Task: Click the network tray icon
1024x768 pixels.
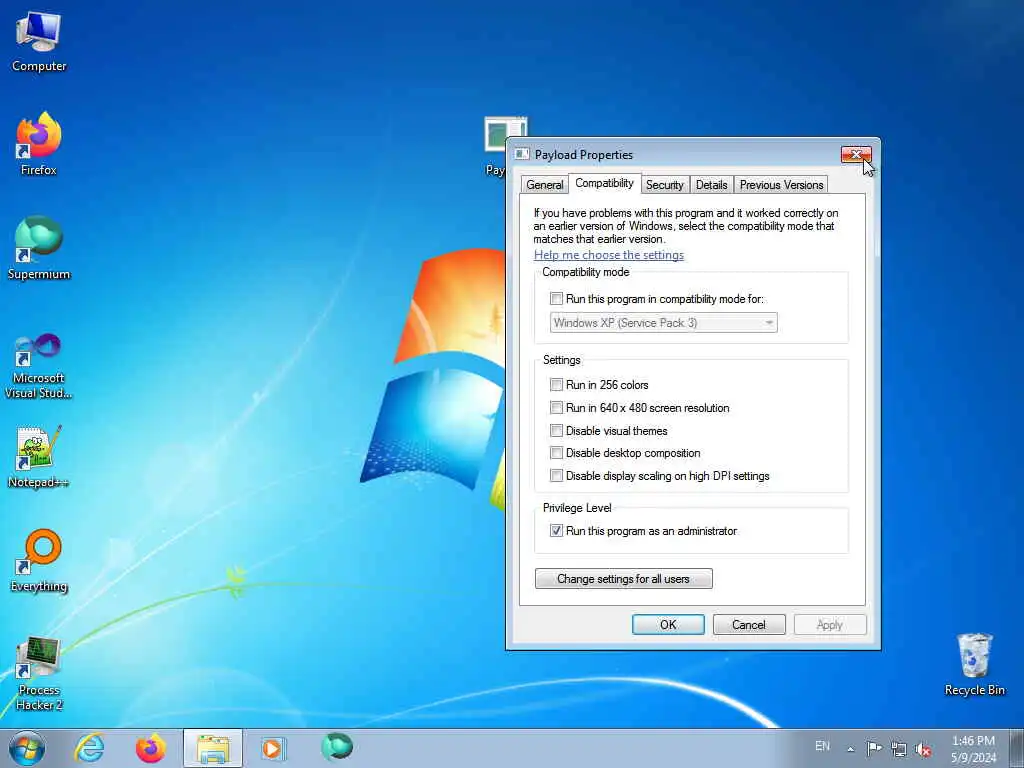Action: coord(899,749)
